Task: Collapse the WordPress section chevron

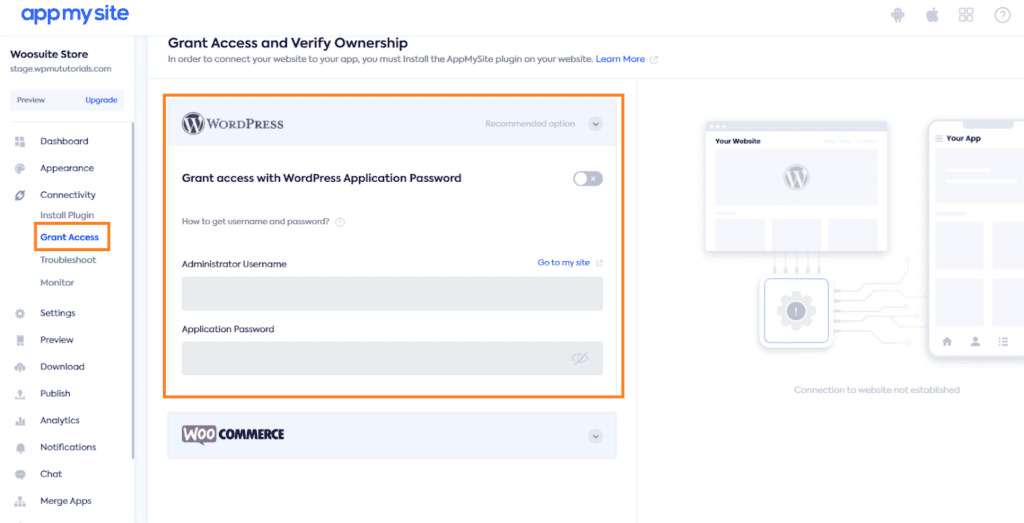Action: 595,123
